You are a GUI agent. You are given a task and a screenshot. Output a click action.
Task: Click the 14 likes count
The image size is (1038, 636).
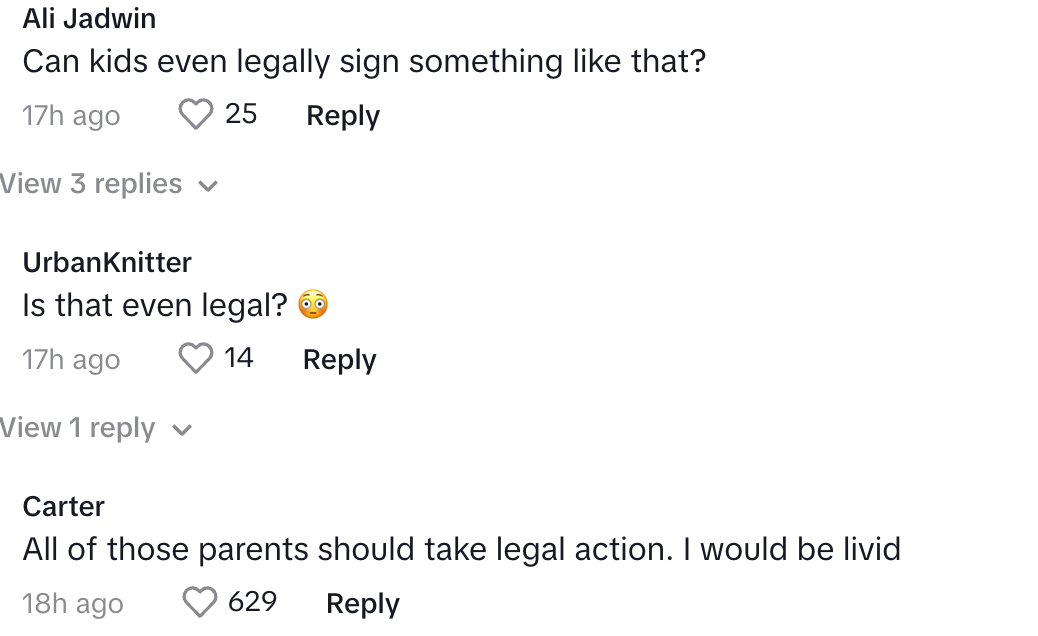click(x=239, y=358)
